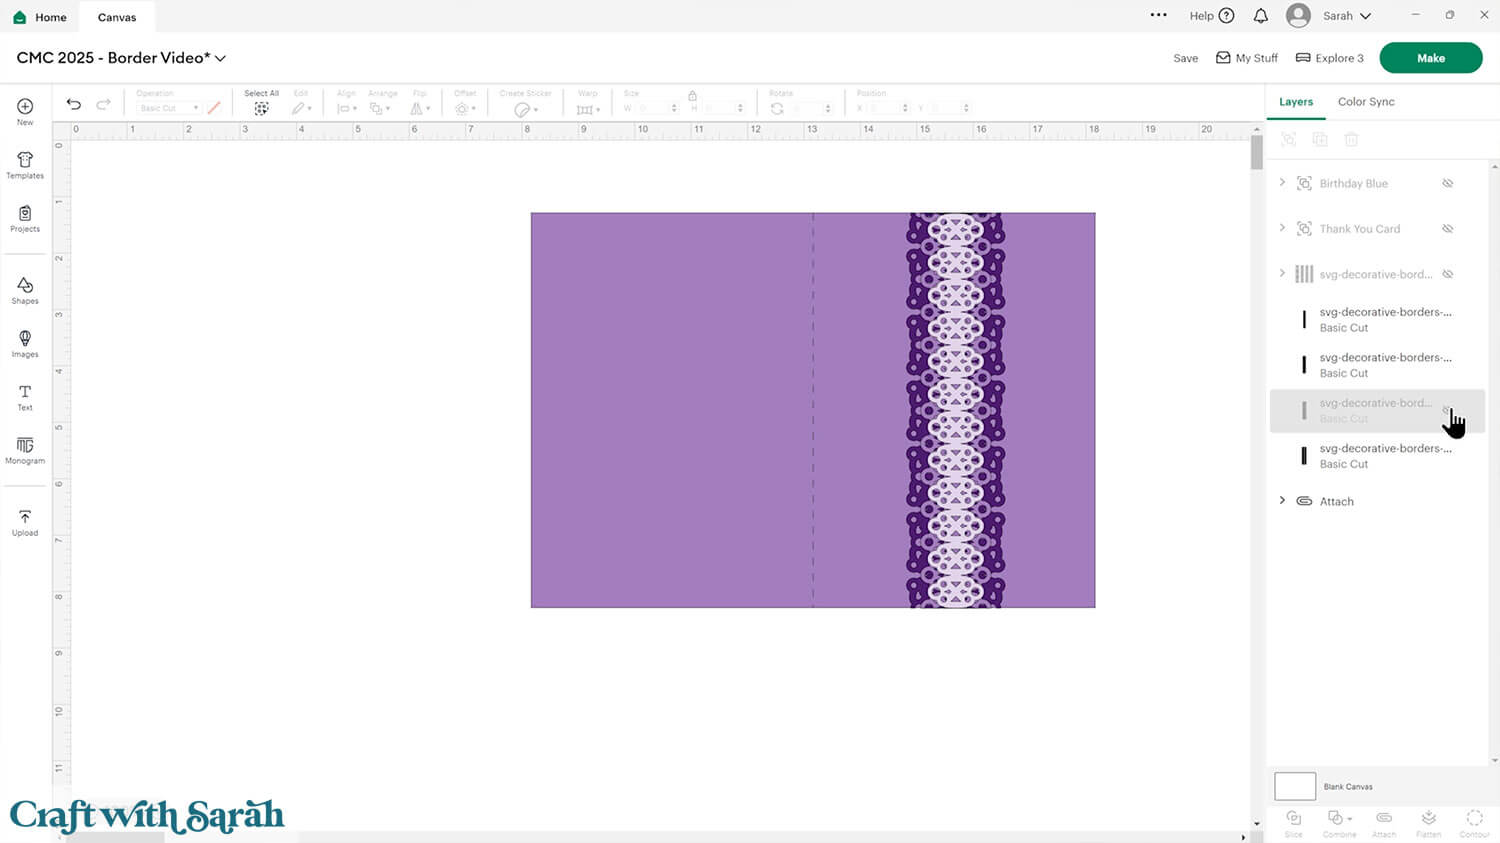Click the delete trash icon in Layers
Image resolution: width=1500 pixels, height=843 pixels.
[1351, 140]
